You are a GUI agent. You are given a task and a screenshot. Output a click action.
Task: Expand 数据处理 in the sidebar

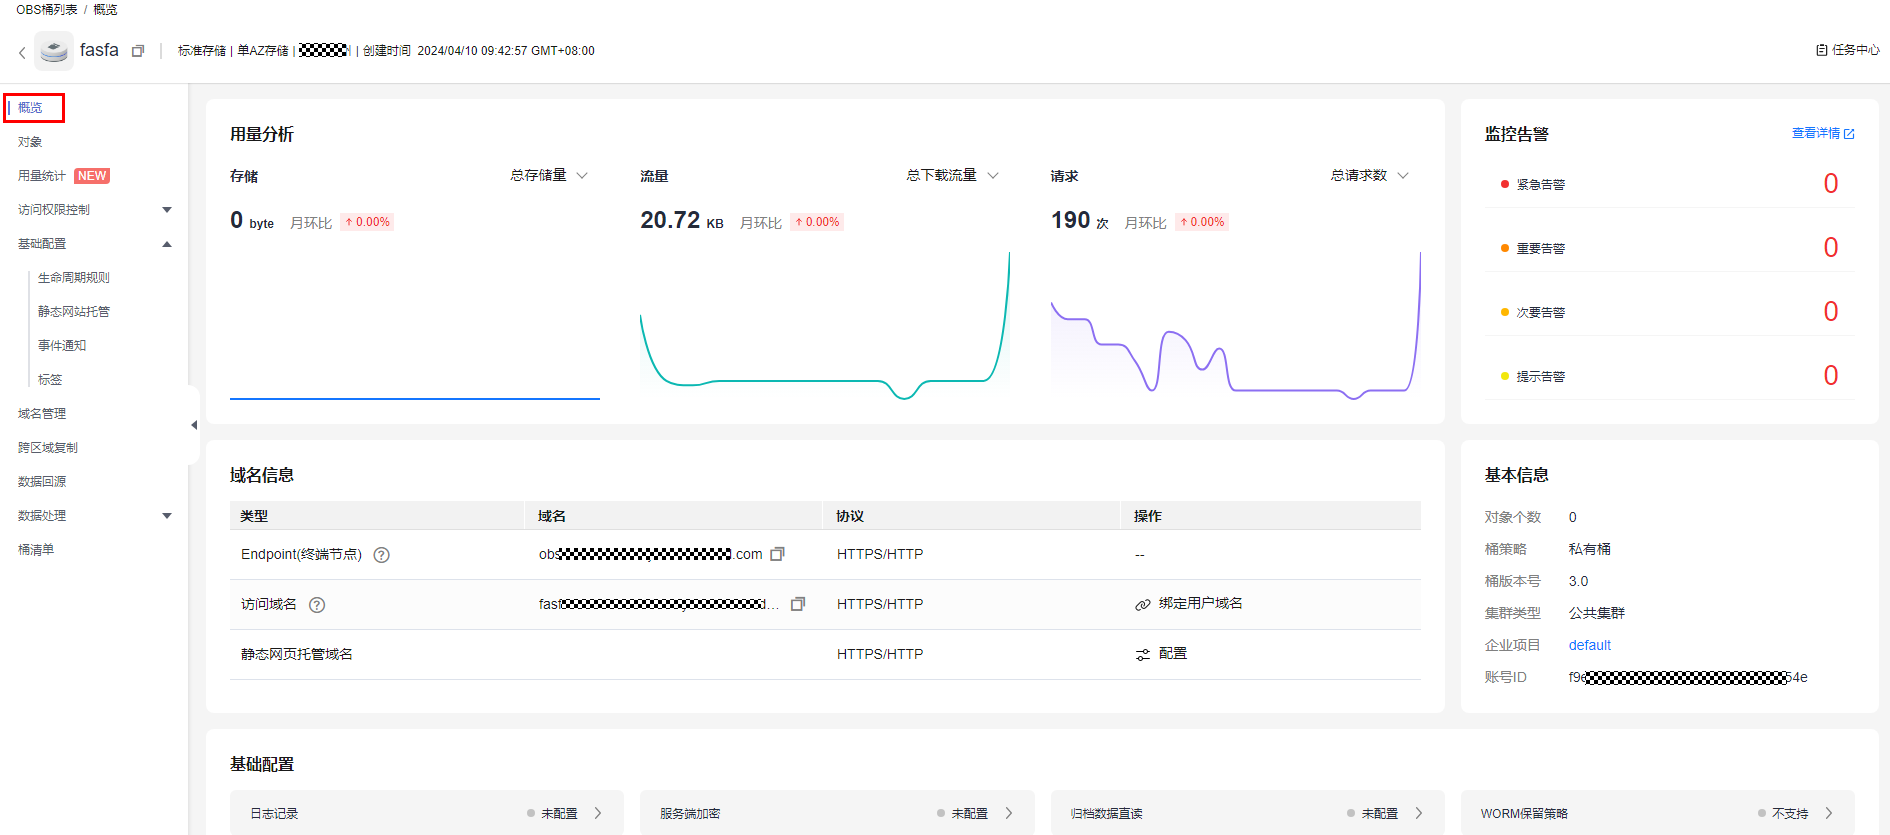(x=167, y=516)
